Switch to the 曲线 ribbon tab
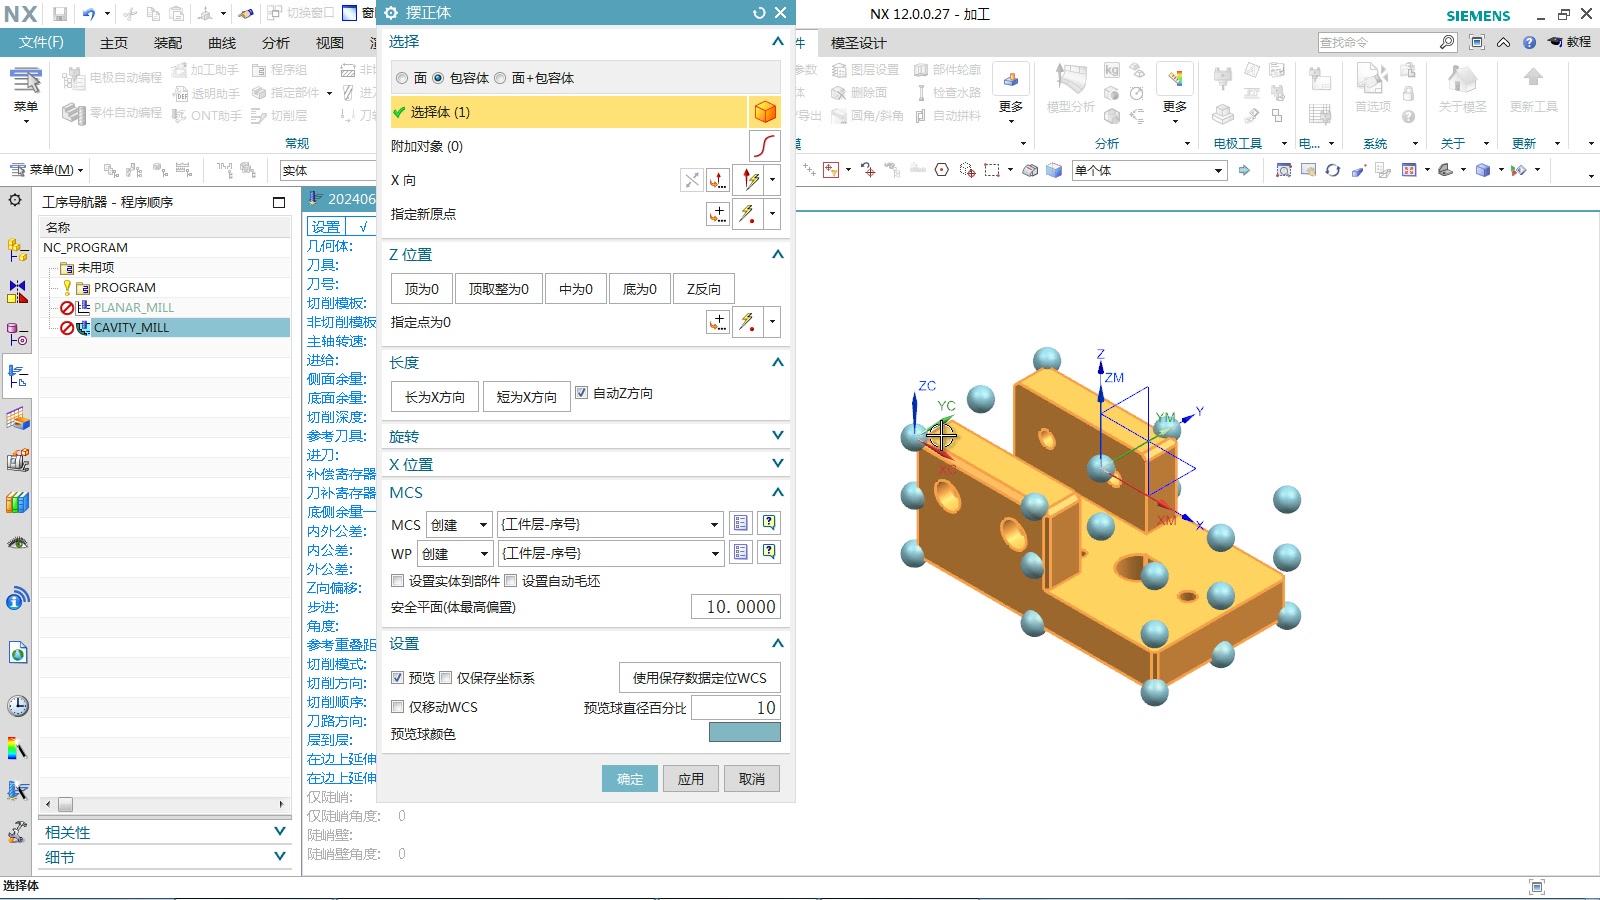Viewport: 1600px width, 900px height. pyautogui.click(x=222, y=43)
